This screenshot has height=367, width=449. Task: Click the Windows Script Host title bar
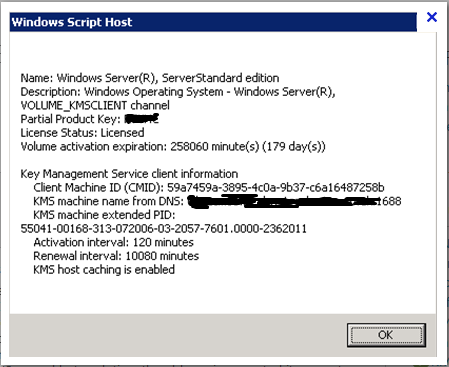pos(213,22)
